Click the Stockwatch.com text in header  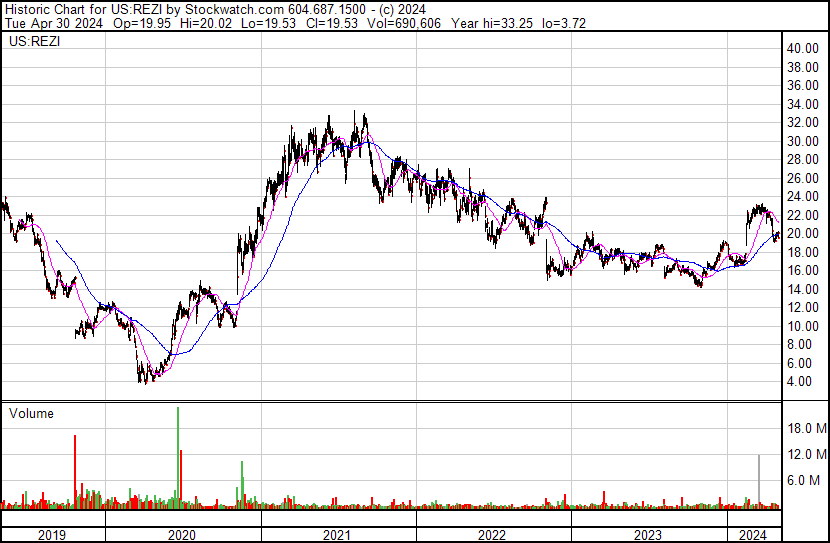click(x=234, y=10)
